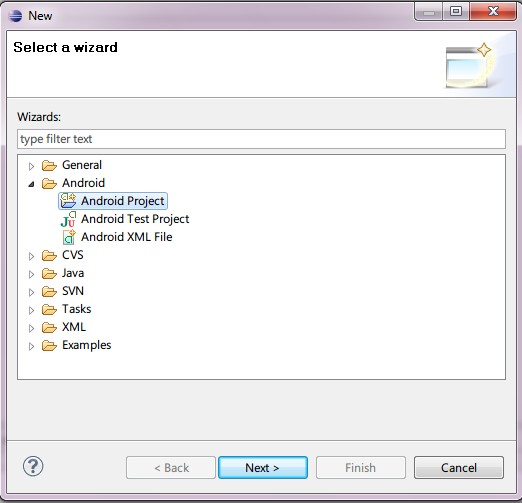The height and width of the screenshot is (503, 522).
Task: Focus the type filter text field
Action: point(261,139)
